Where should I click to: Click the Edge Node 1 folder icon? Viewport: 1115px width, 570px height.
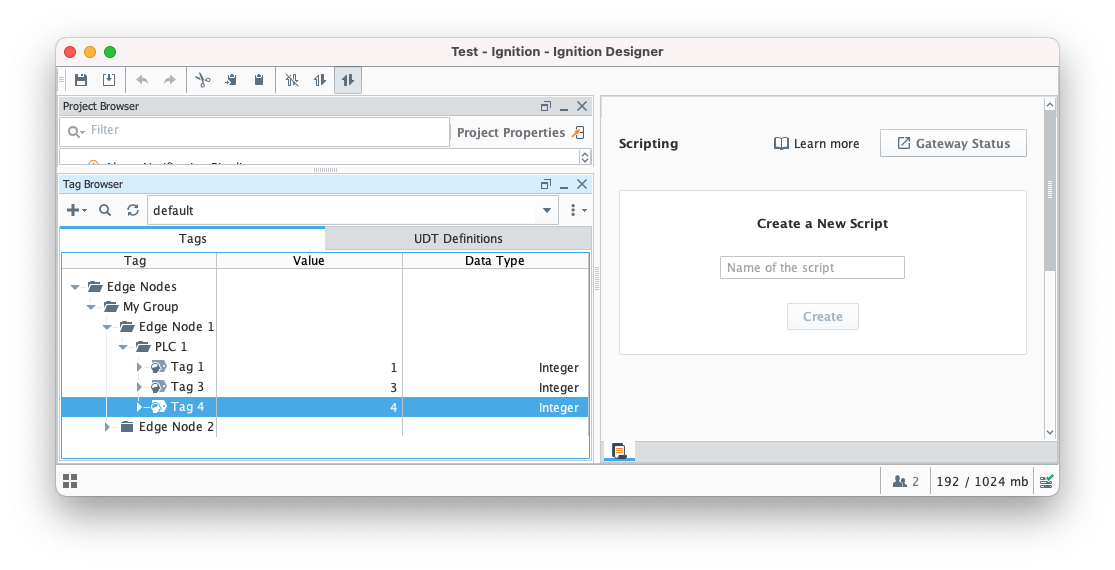[127, 326]
